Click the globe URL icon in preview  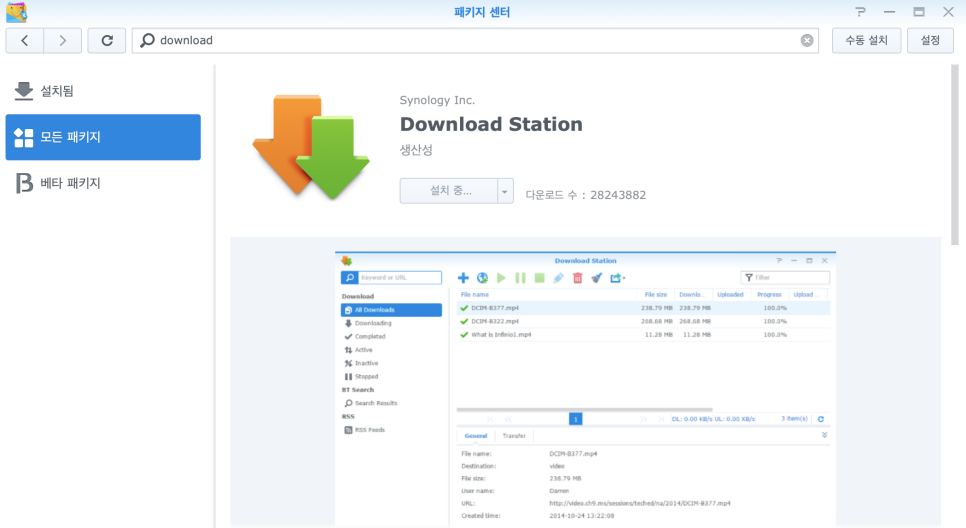(x=482, y=278)
